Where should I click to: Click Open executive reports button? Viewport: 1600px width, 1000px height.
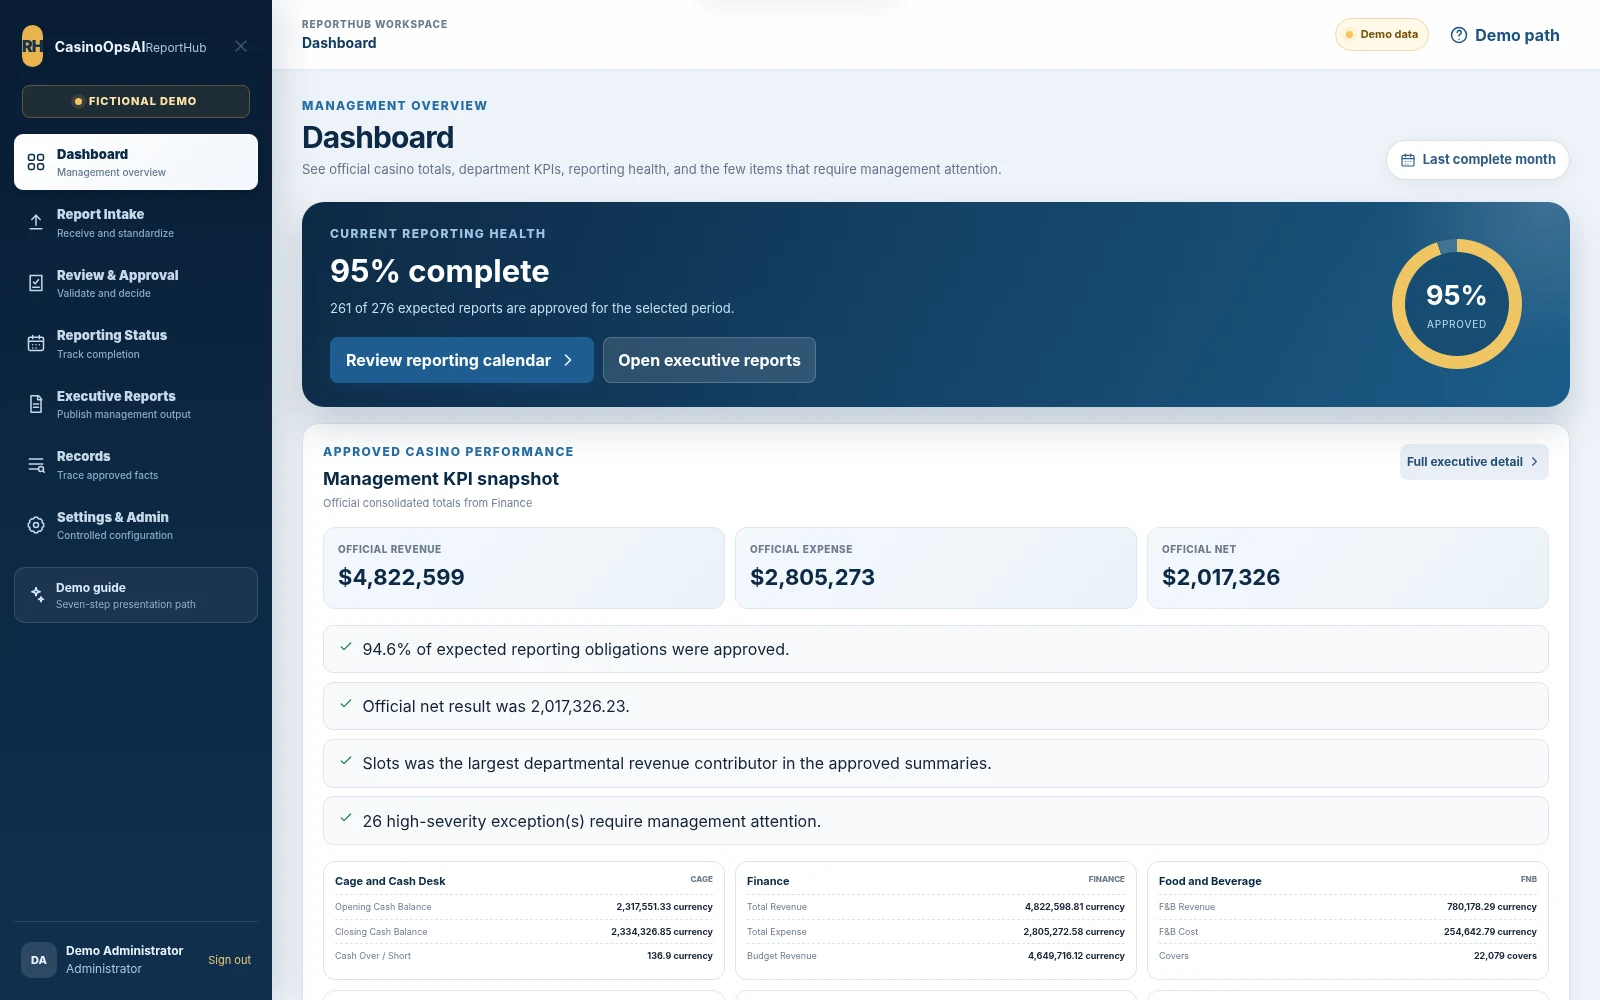click(x=709, y=360)
